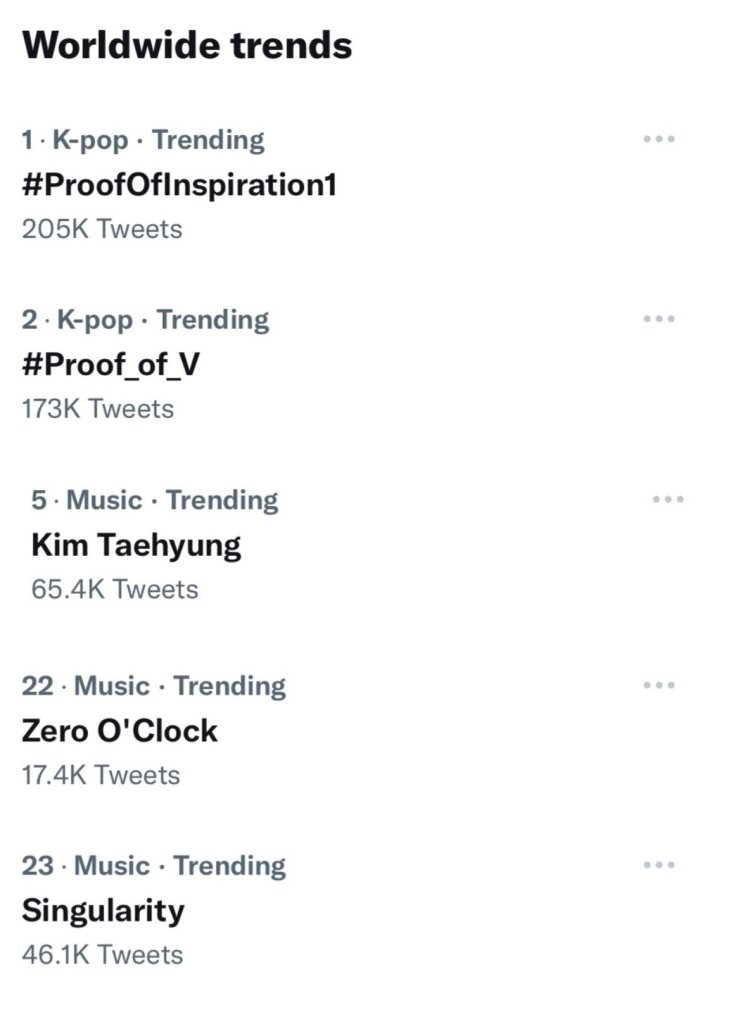This screenshot has height=1024, width=731.
Task: Click the "22 · Music · Trending" label
Action: (x=154, y=686)
